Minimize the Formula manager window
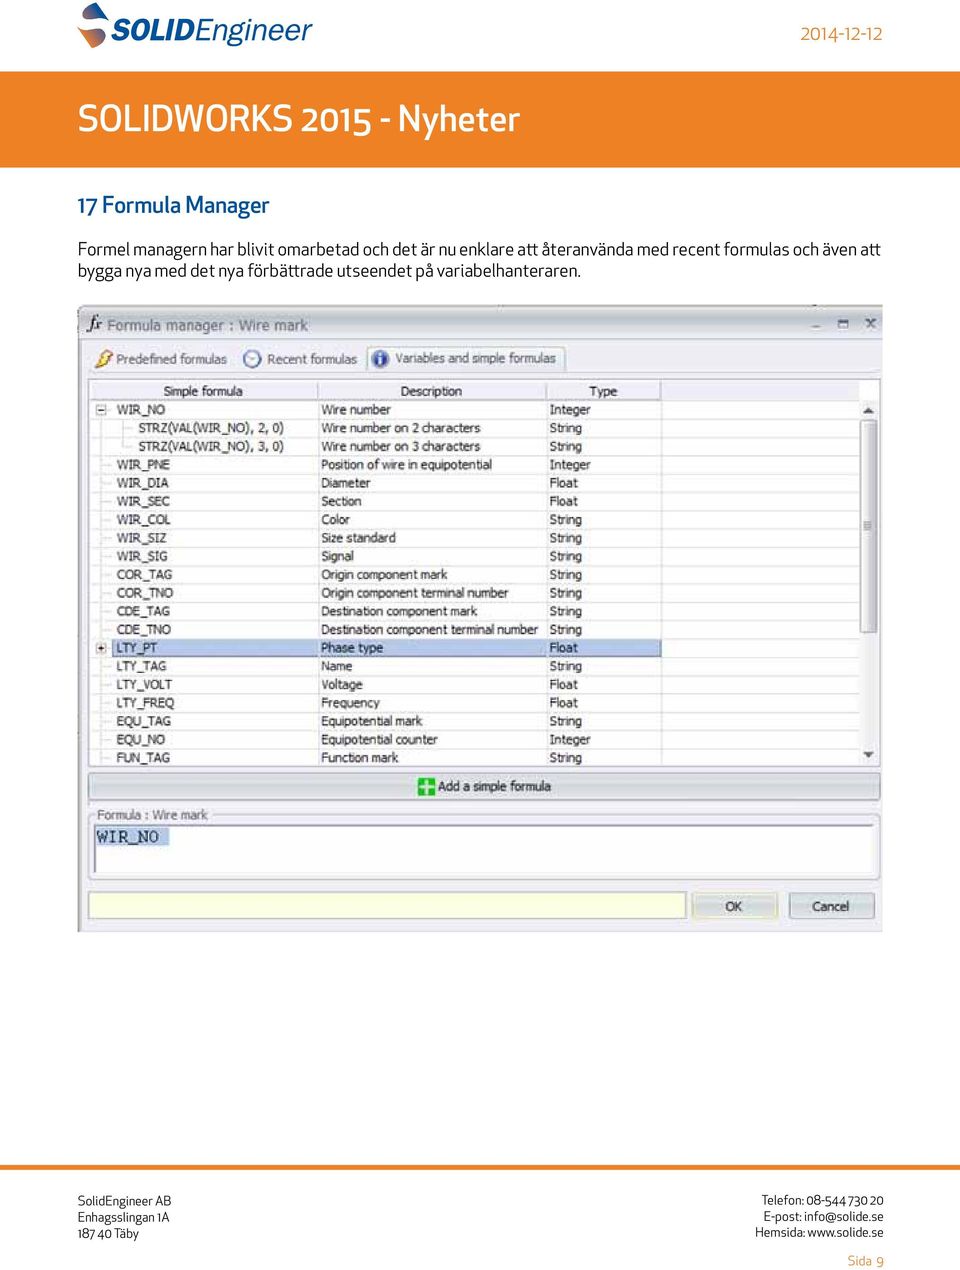Viewport: 960px width, 1270px height. tap(816, 324)
